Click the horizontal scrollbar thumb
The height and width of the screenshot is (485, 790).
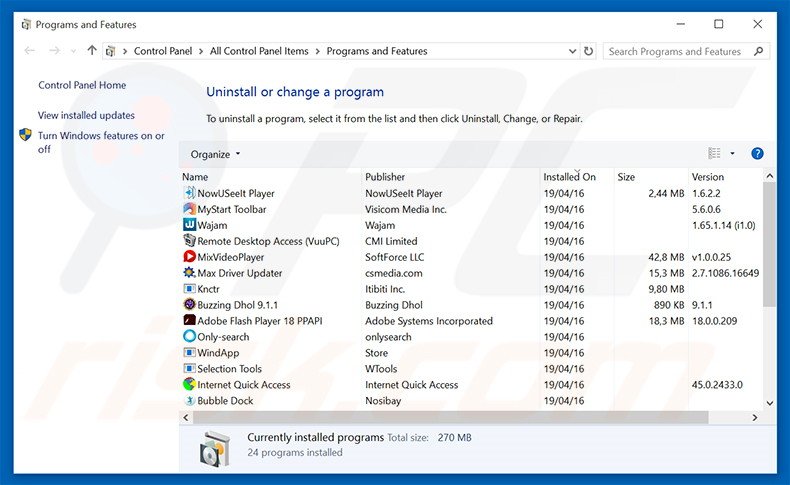tap(450, 418)
